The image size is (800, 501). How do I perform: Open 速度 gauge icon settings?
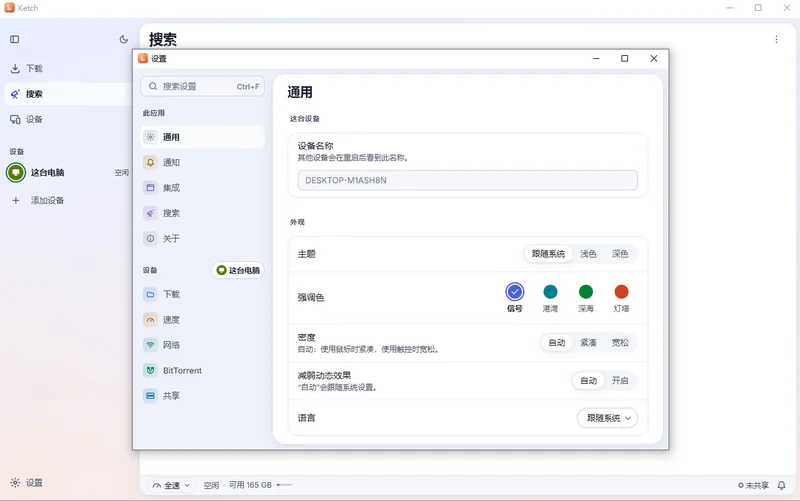click(150, 320)
